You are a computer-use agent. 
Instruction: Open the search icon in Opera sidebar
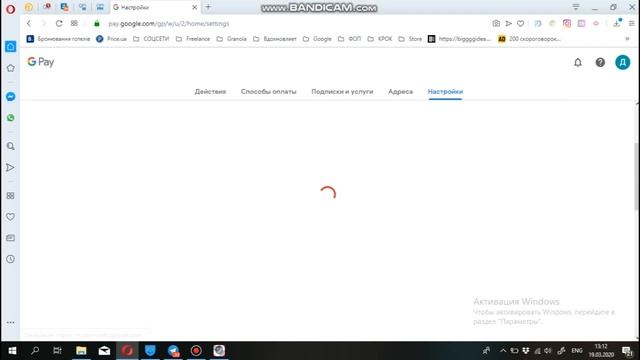point(11,146)
